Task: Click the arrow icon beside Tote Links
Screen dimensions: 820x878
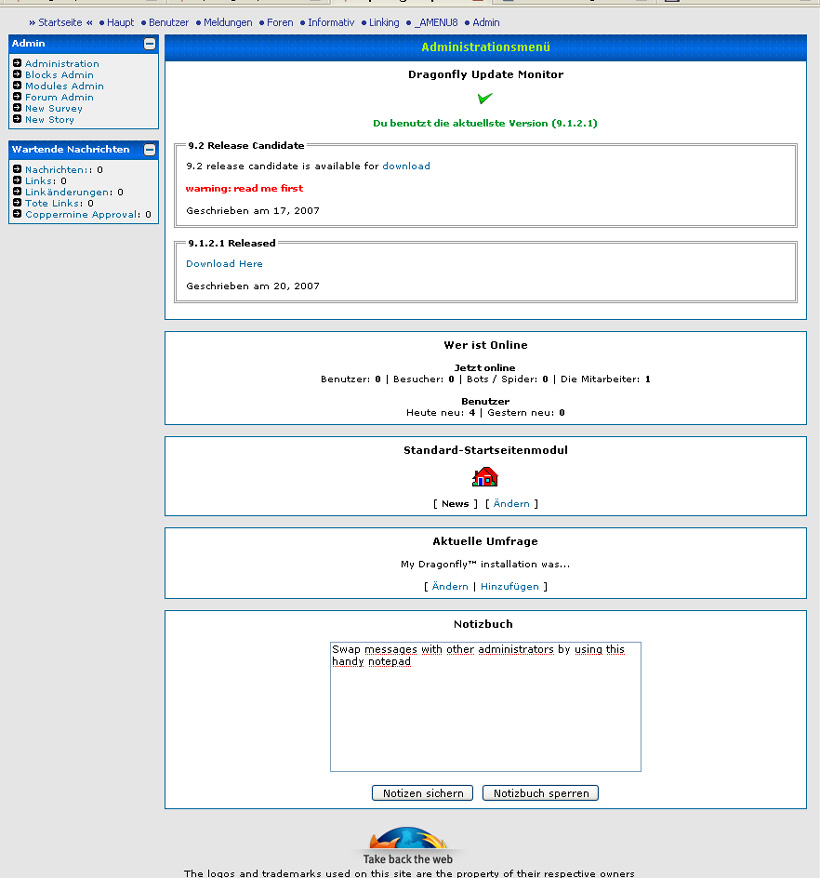Action: [17, 202]
